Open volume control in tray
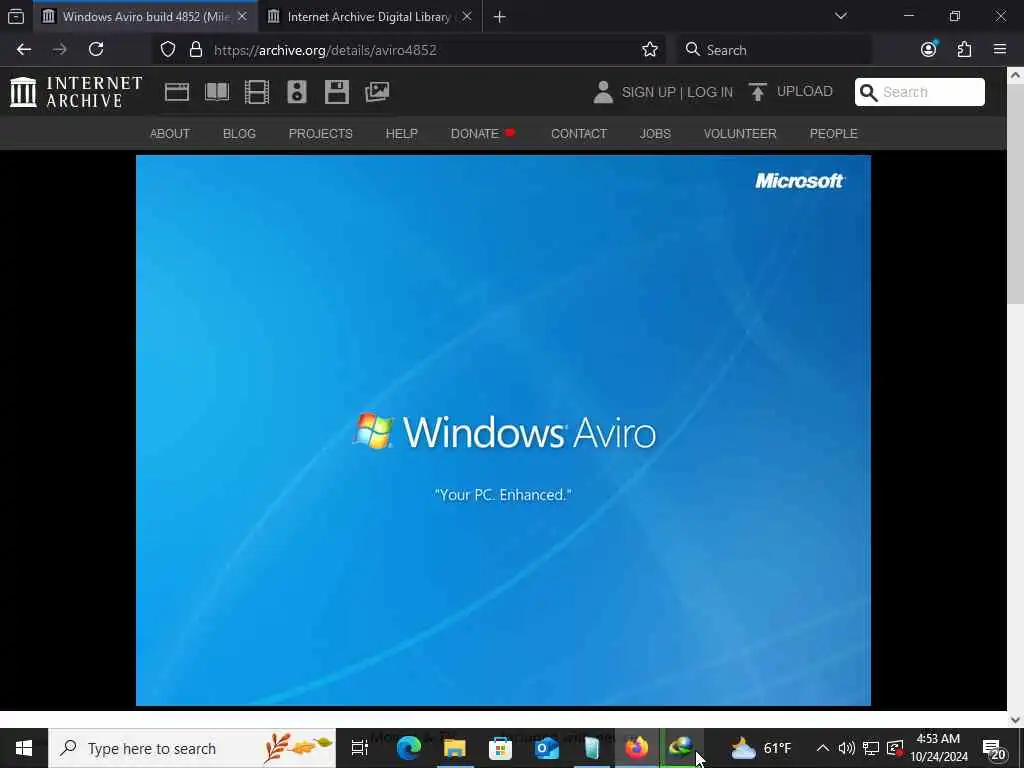1024x768 pixels. (x=846, y=748)
